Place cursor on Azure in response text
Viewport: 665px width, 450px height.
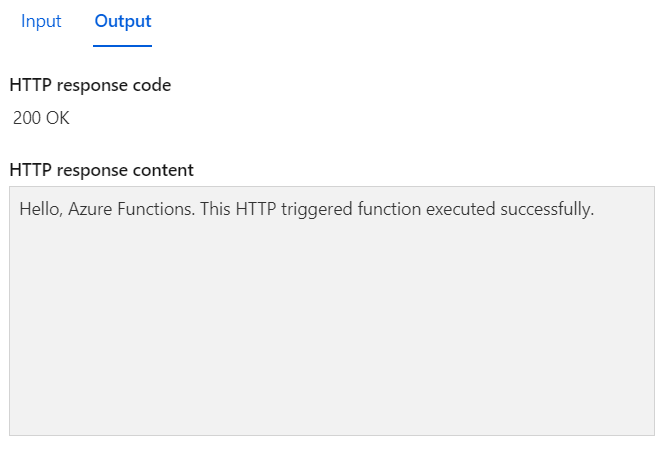[x=88, y=211]
